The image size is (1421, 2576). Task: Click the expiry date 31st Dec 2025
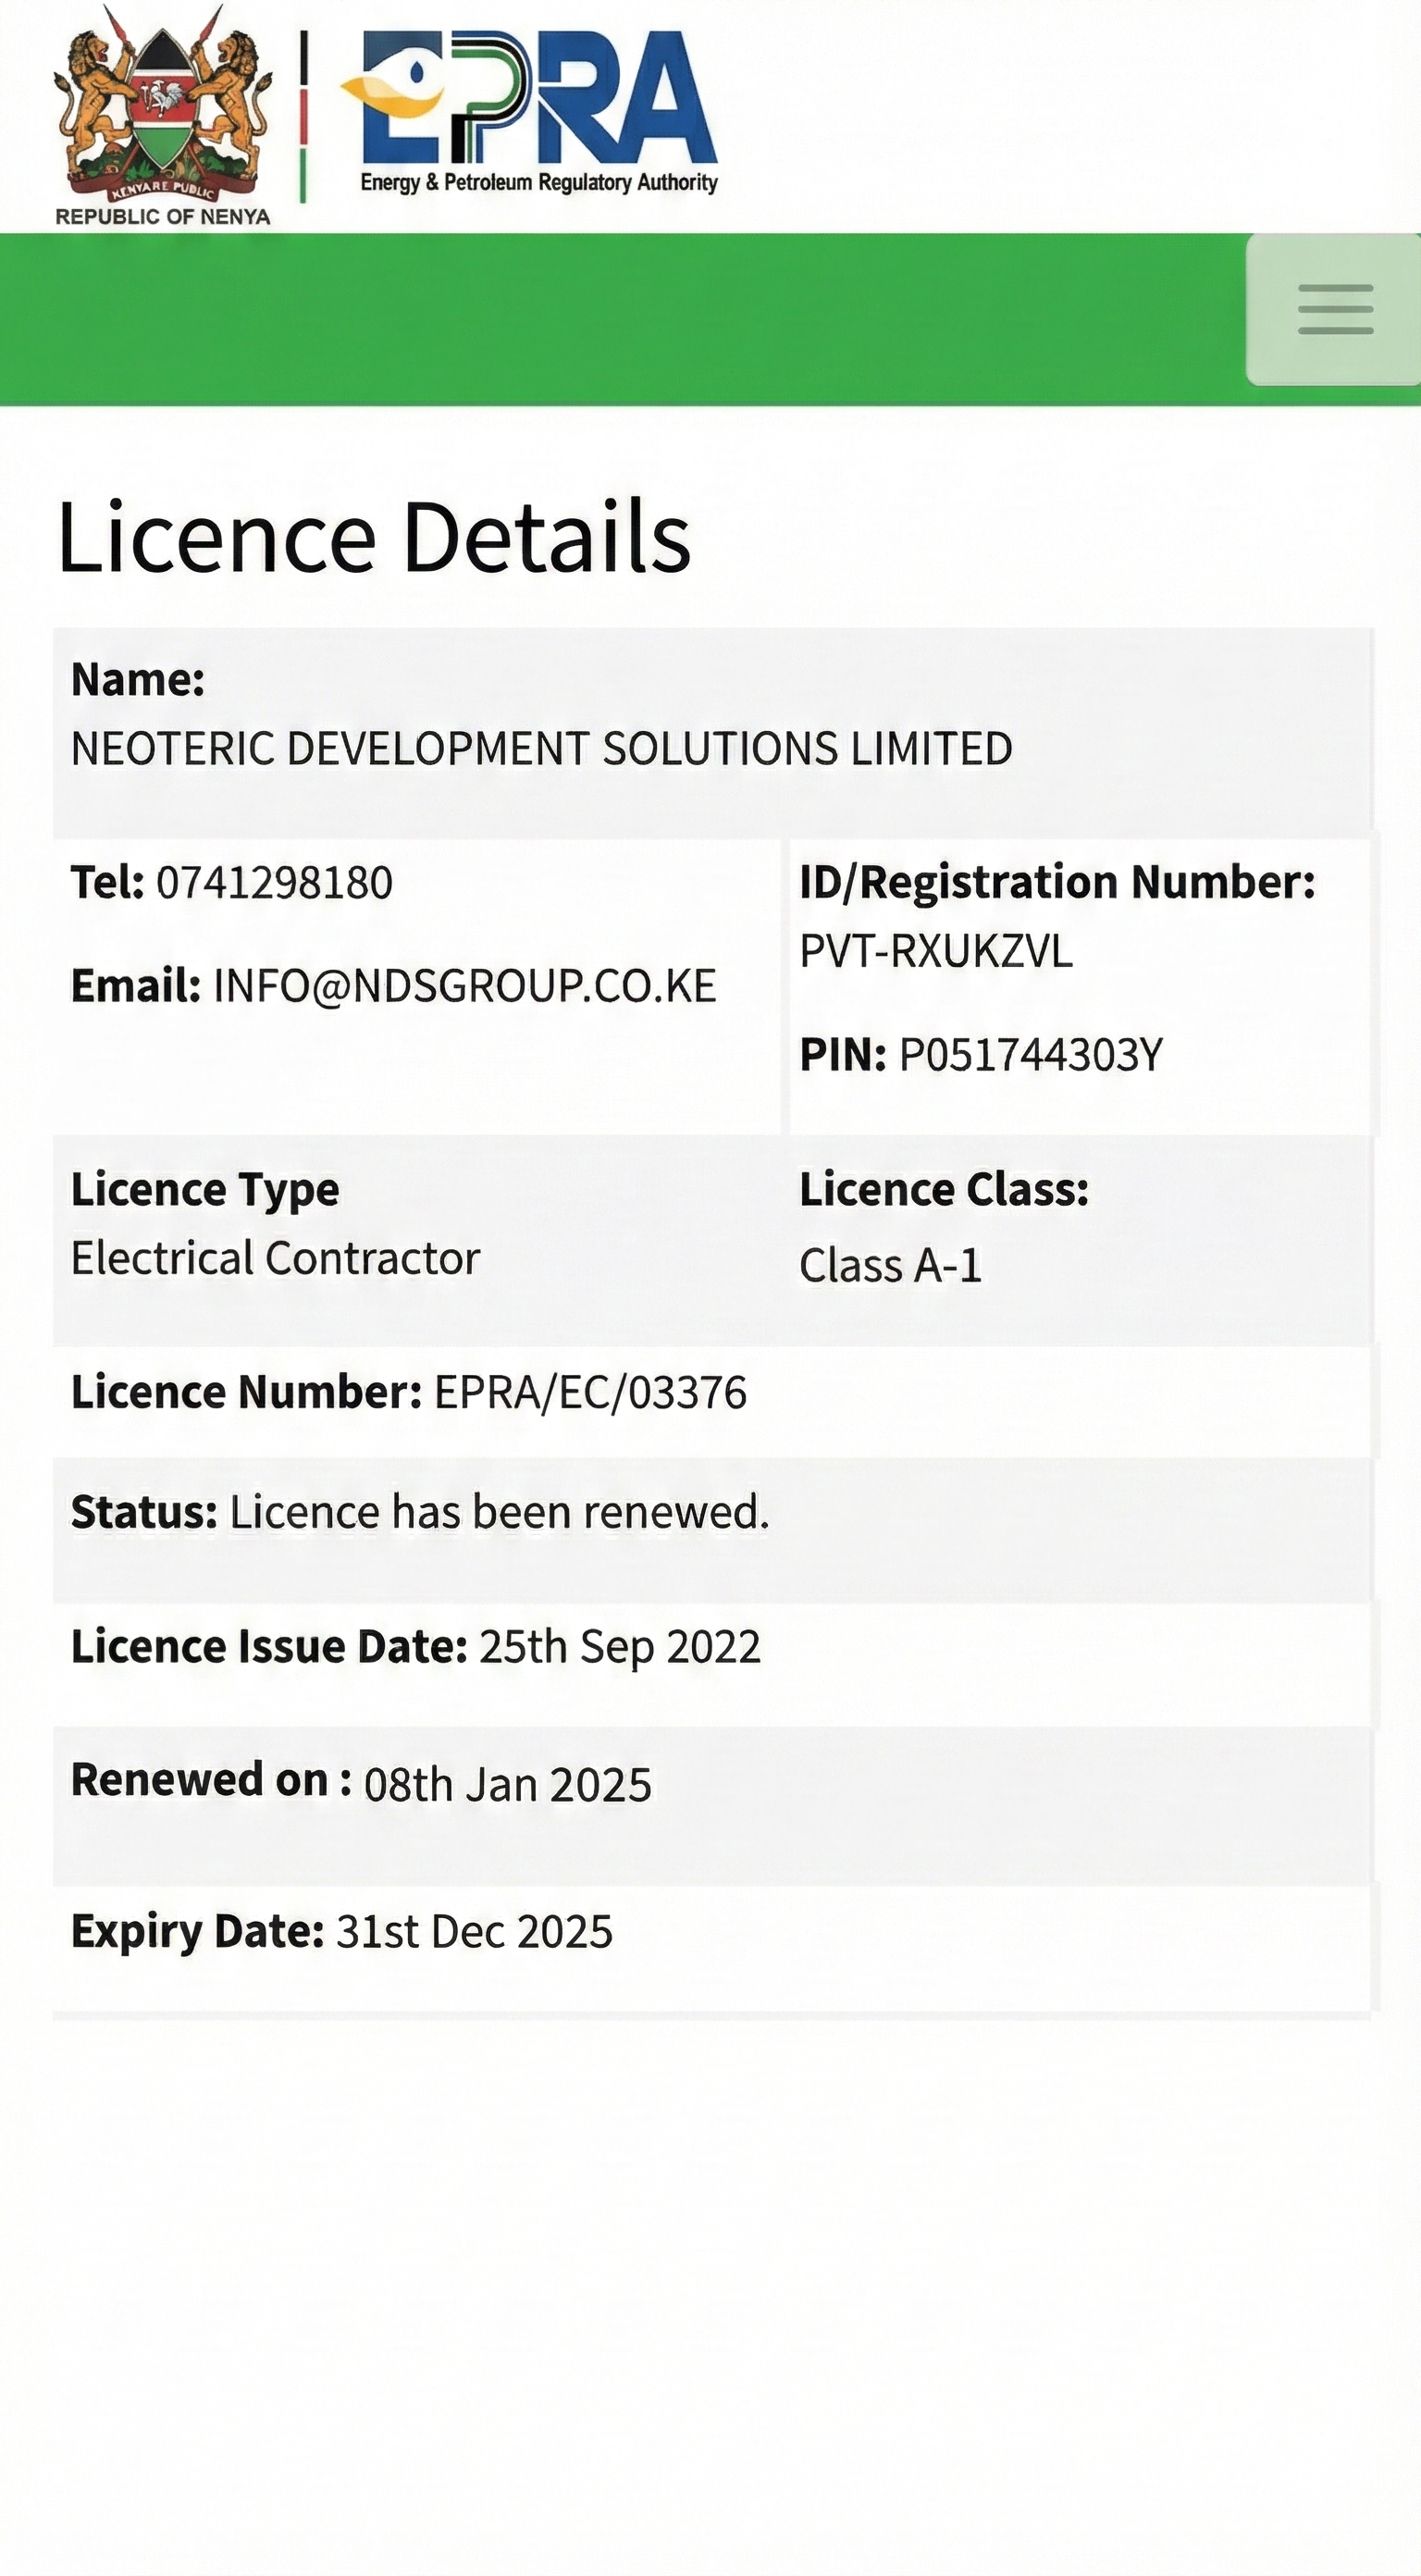click(x=474, y=1931)
